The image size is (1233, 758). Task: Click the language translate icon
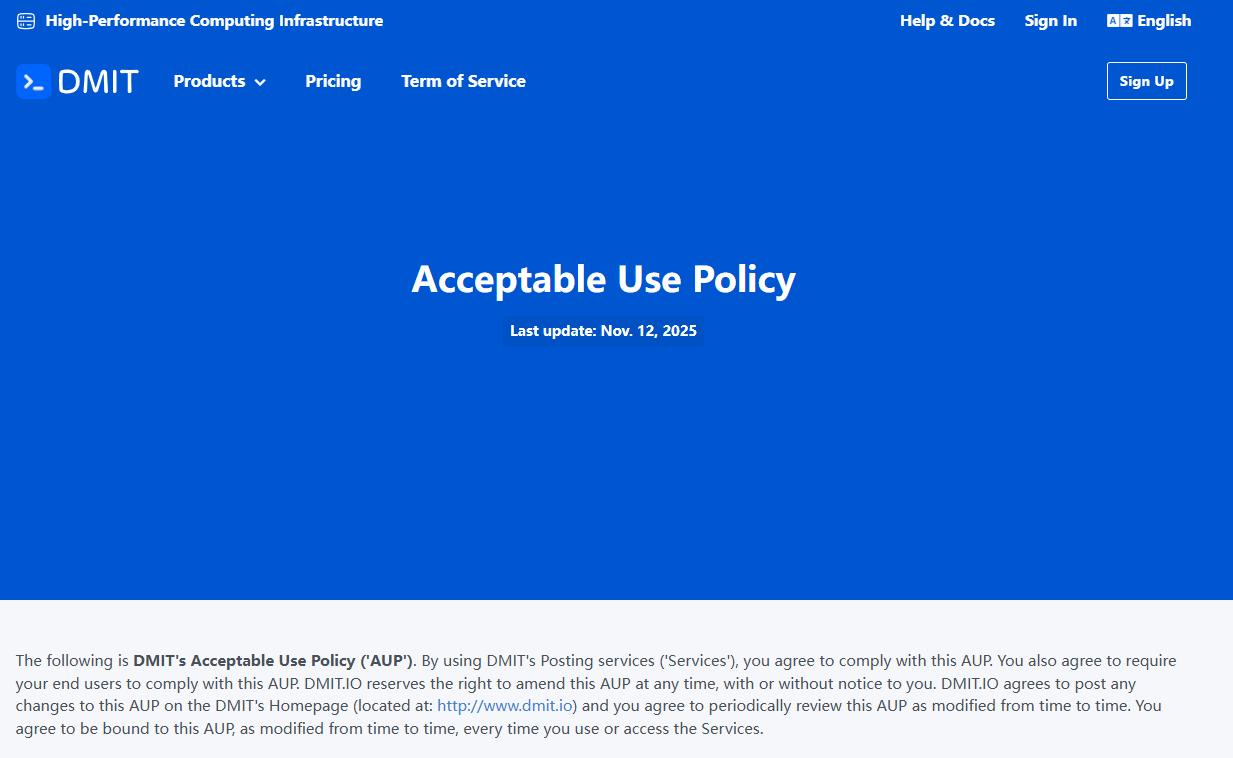1119,21
